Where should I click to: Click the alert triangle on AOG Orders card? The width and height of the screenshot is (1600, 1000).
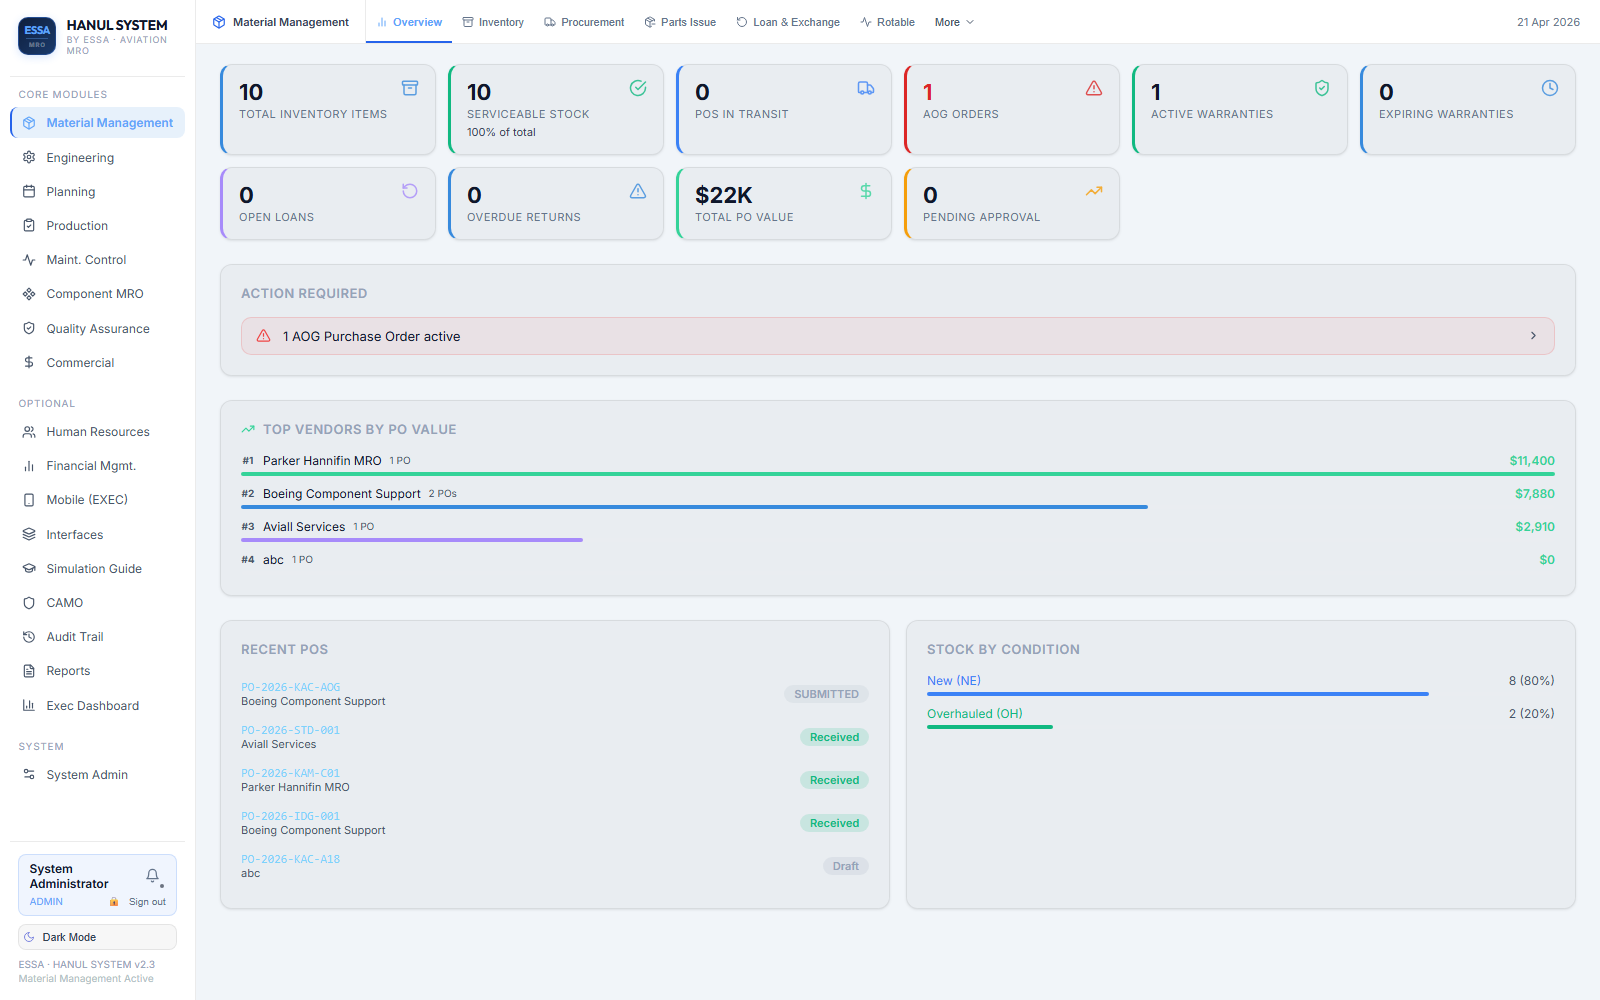(1094, 88)
